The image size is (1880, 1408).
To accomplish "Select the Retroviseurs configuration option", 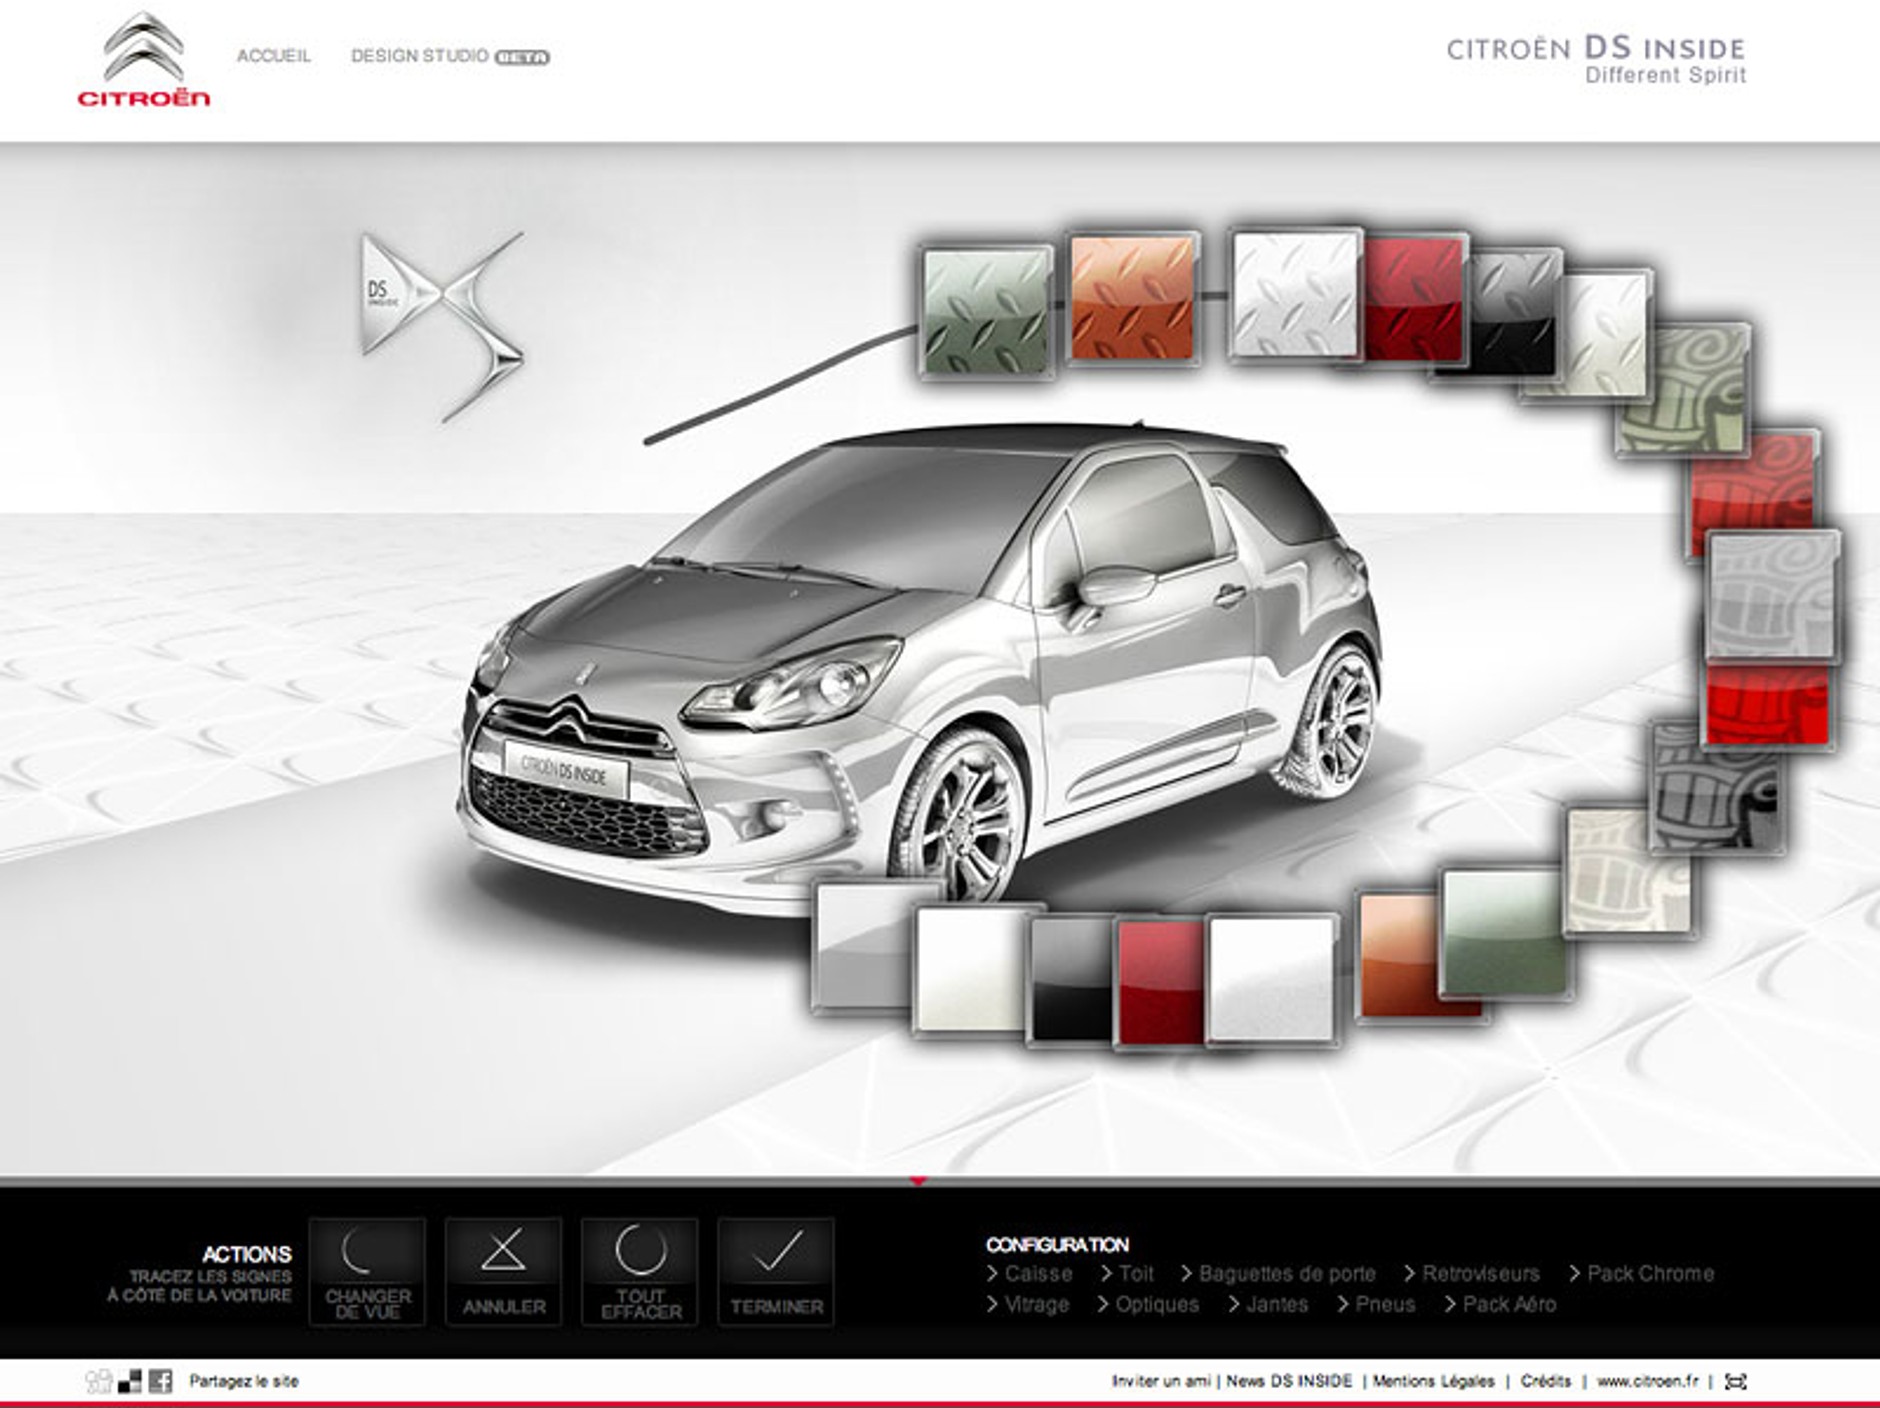I will tap(1480, 1274).
